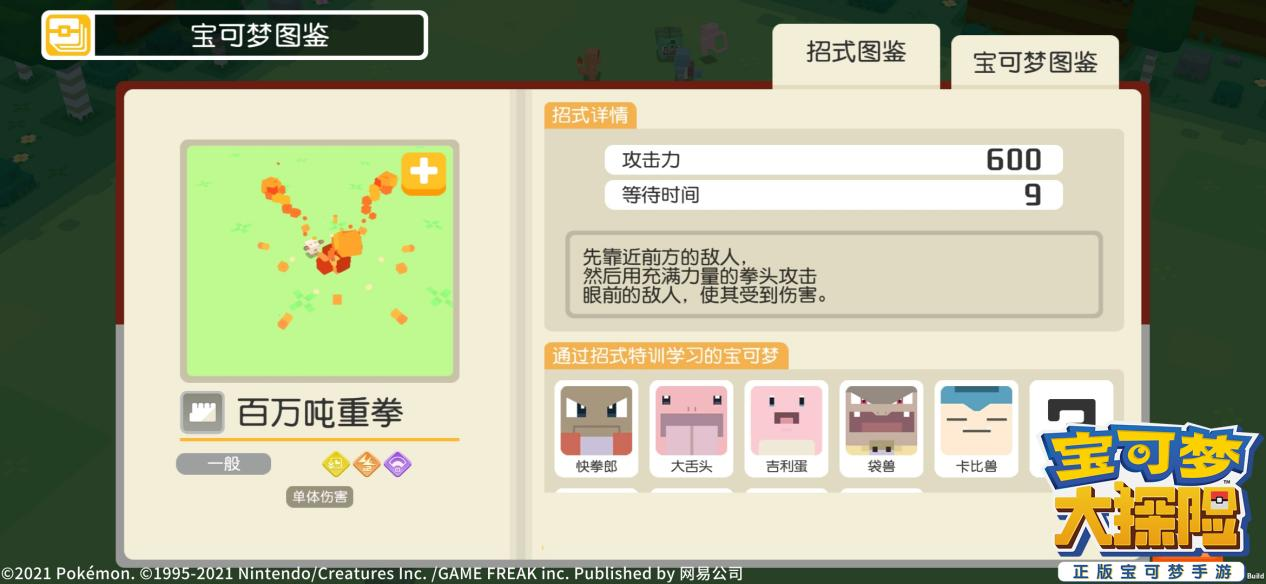Click the move animation preview
The height and width of the screenshot is (584, 1266).
point(320,261)
